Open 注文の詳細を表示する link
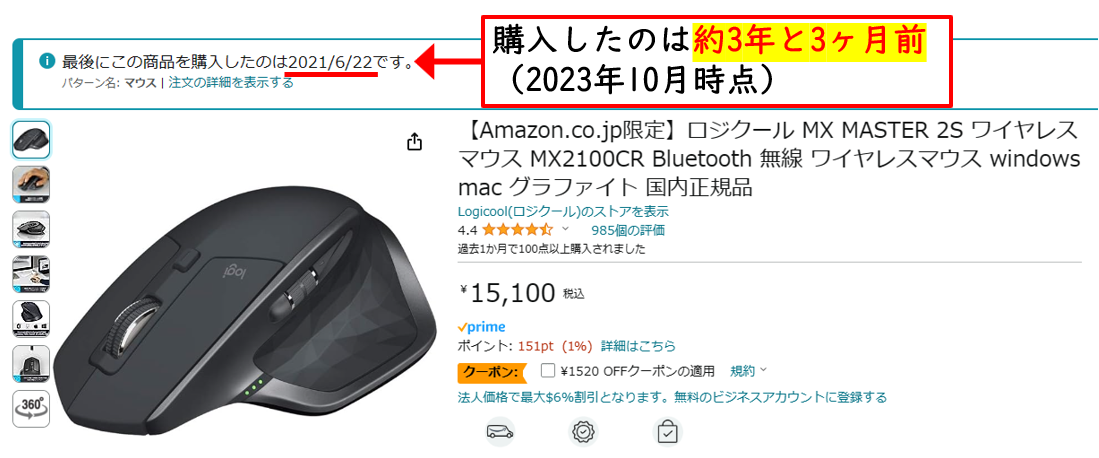The height and width of the screenshot is (458, 1099). pos(231,83)
